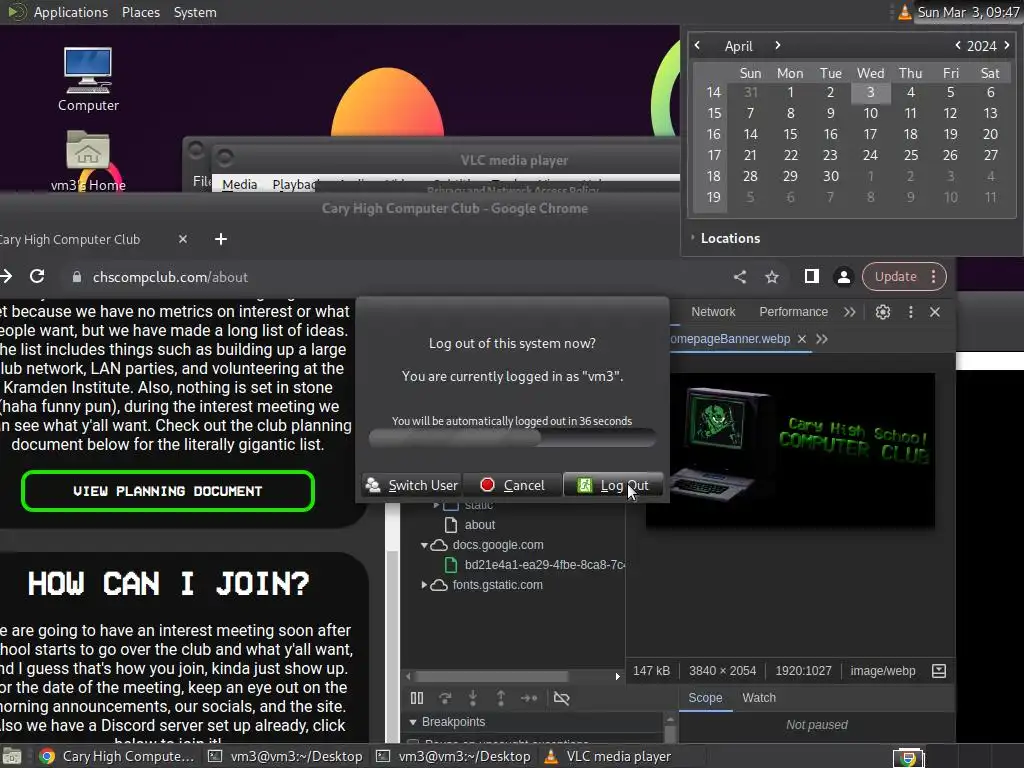The image size is (1024, 768).
Task: Click step over debugger icon
Action: (445, 698)
